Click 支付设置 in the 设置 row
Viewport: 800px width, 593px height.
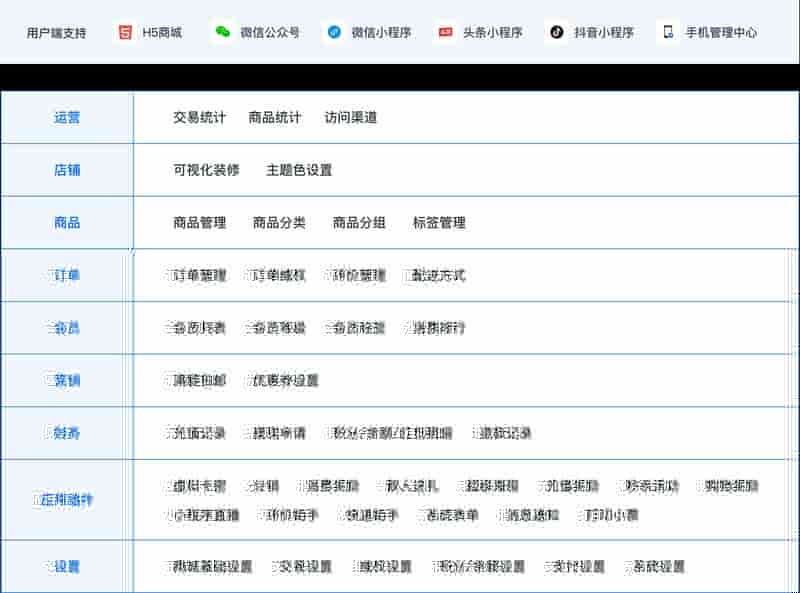577,566
